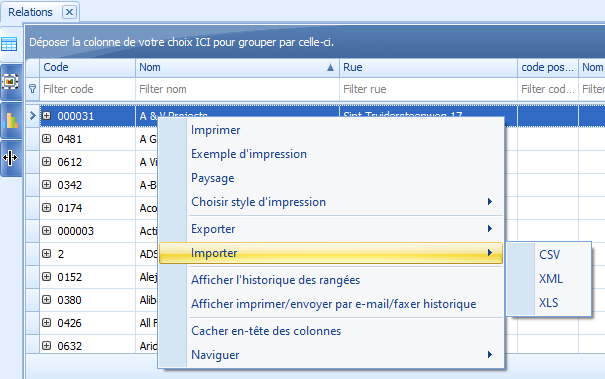Image resolution: width=605 pixels, height=379 pixels.
Task: Expand row with code 0481
Action: (47, 139)
